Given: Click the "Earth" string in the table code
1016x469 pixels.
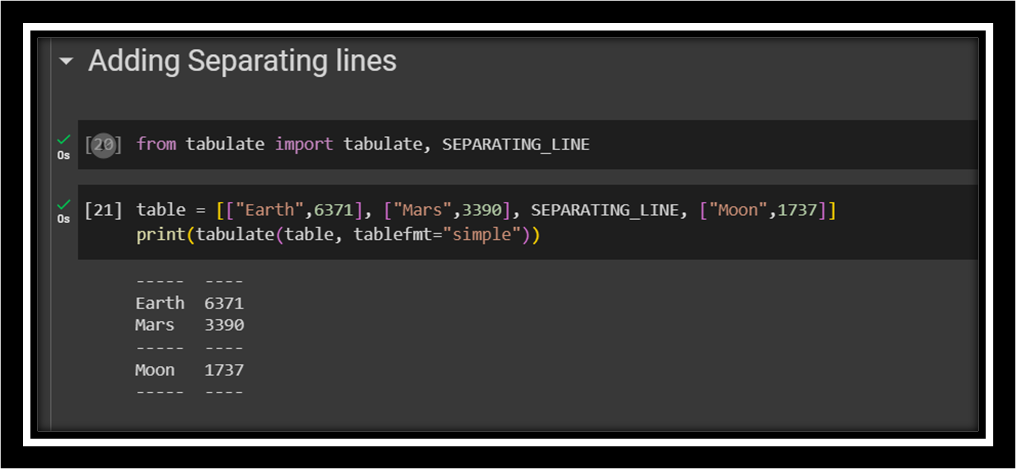Looking at the screenshot, I should [269, 210].
